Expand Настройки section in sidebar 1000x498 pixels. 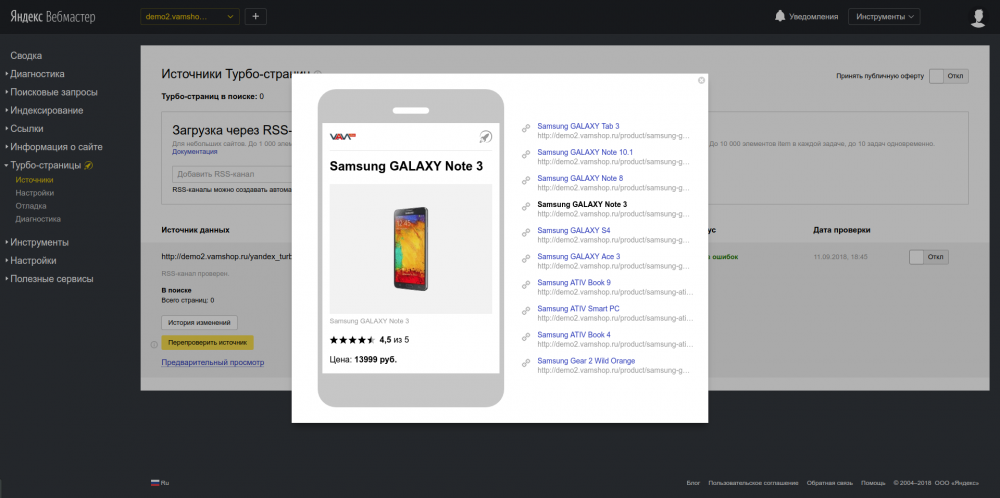[x=33, y=261]
